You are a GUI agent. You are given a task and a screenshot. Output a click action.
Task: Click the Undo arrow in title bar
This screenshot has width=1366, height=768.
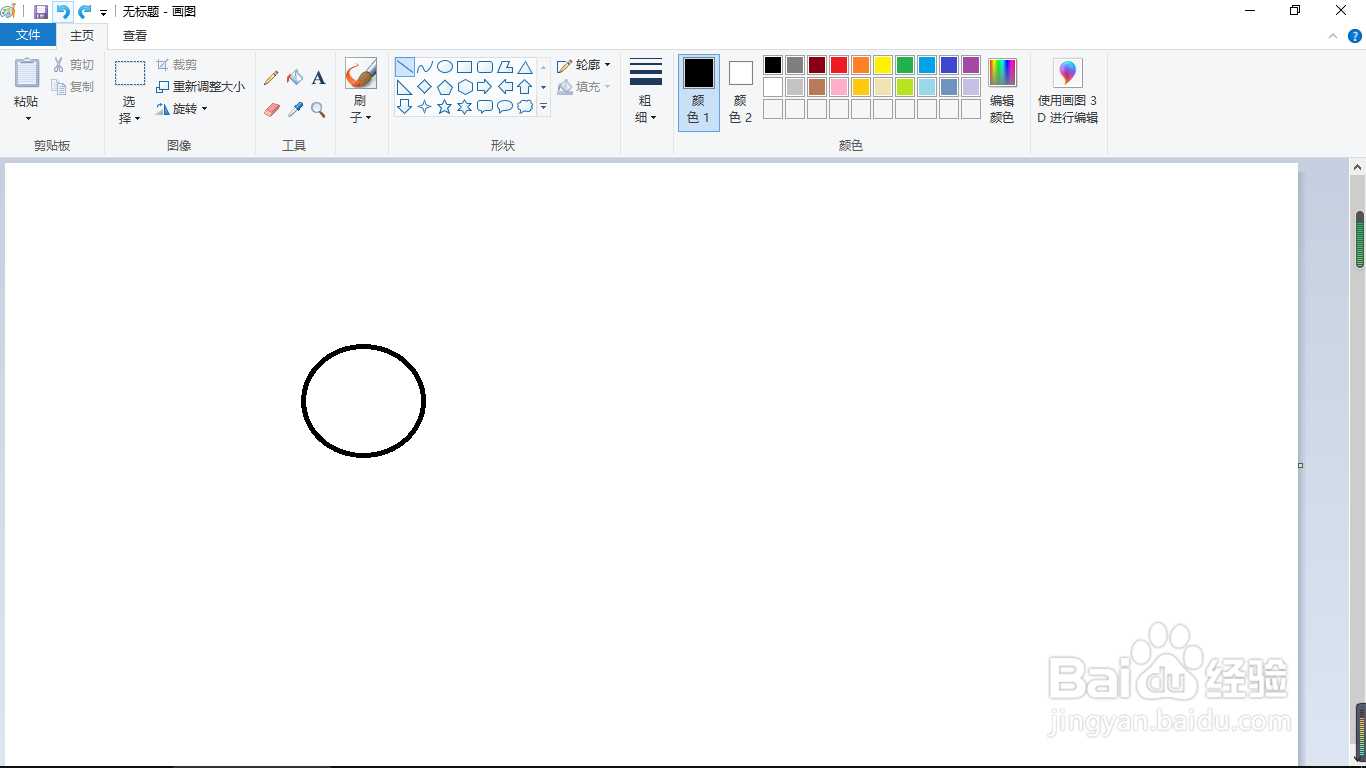click(x=63, y=11)
